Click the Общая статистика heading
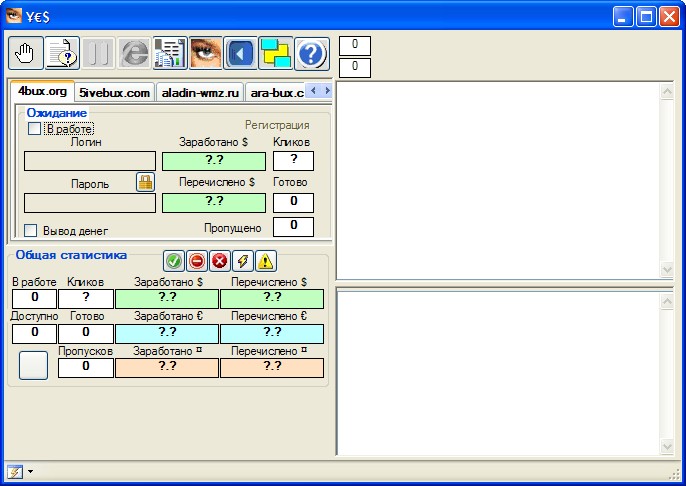The width and height of the screenshot is (686, 486). pos(71,255)
